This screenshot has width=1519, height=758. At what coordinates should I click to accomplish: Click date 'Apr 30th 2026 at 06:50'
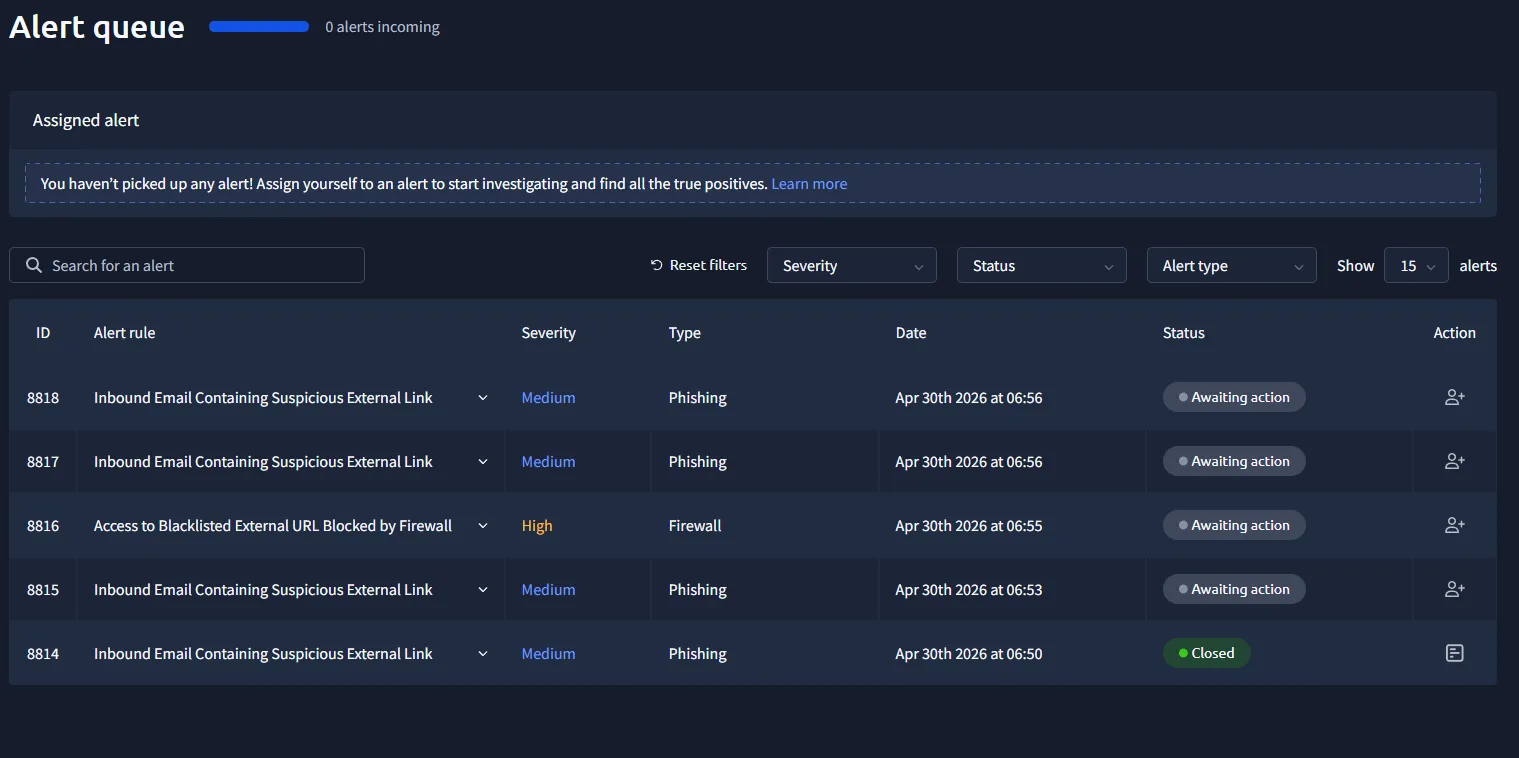[x=969, y=654]
